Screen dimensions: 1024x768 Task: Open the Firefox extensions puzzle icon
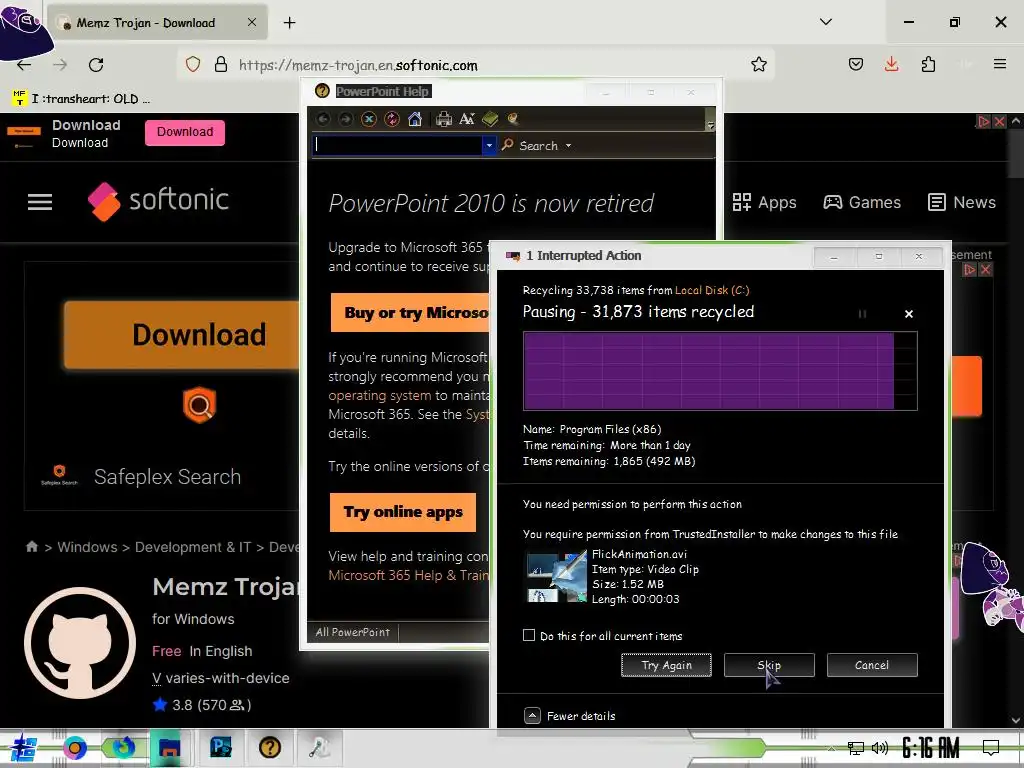(928, 64)
